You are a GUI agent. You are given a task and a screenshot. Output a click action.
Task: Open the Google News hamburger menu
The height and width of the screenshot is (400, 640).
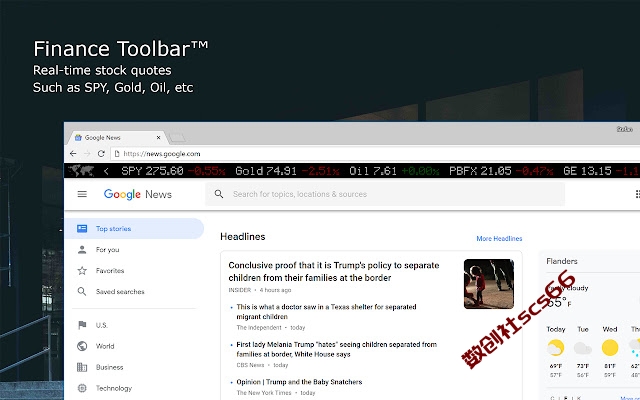[x=82, y=194]
